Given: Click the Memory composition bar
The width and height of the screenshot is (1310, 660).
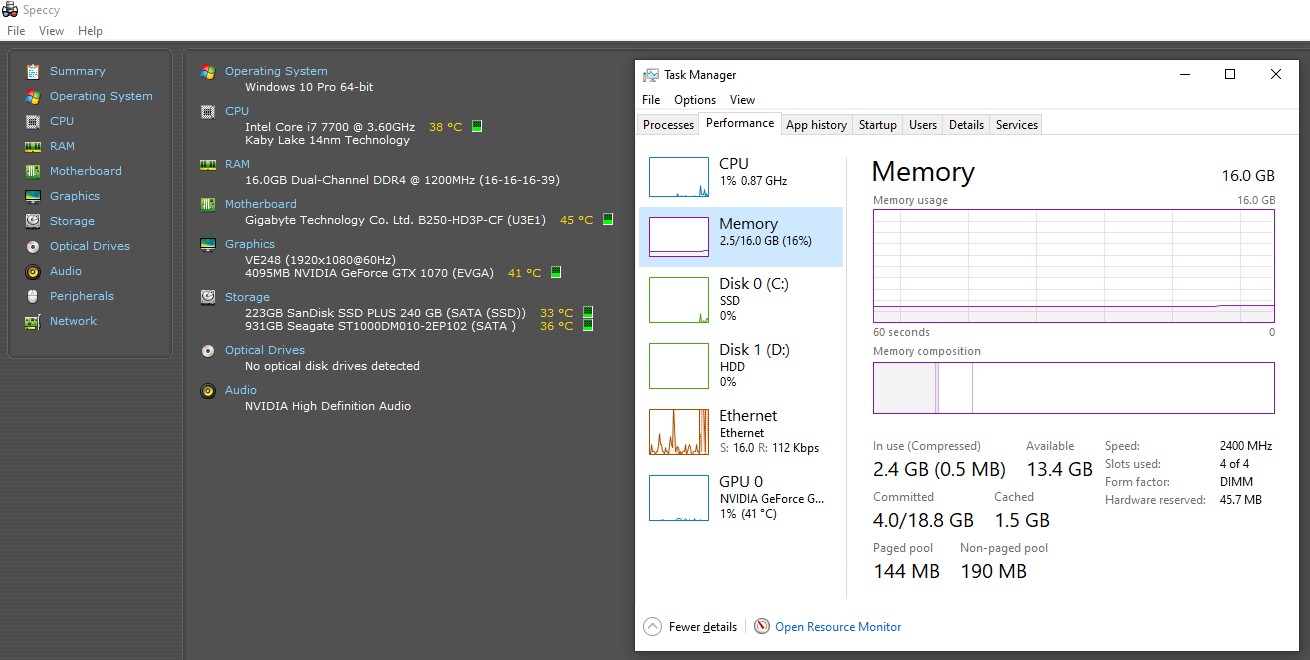Looking at the screenshot, I should (1074, 388).
